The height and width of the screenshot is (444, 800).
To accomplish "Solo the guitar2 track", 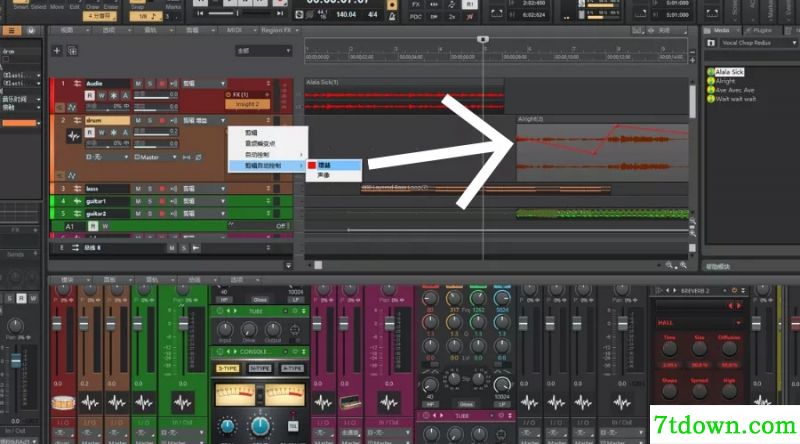I will click(x=150, y=213).
